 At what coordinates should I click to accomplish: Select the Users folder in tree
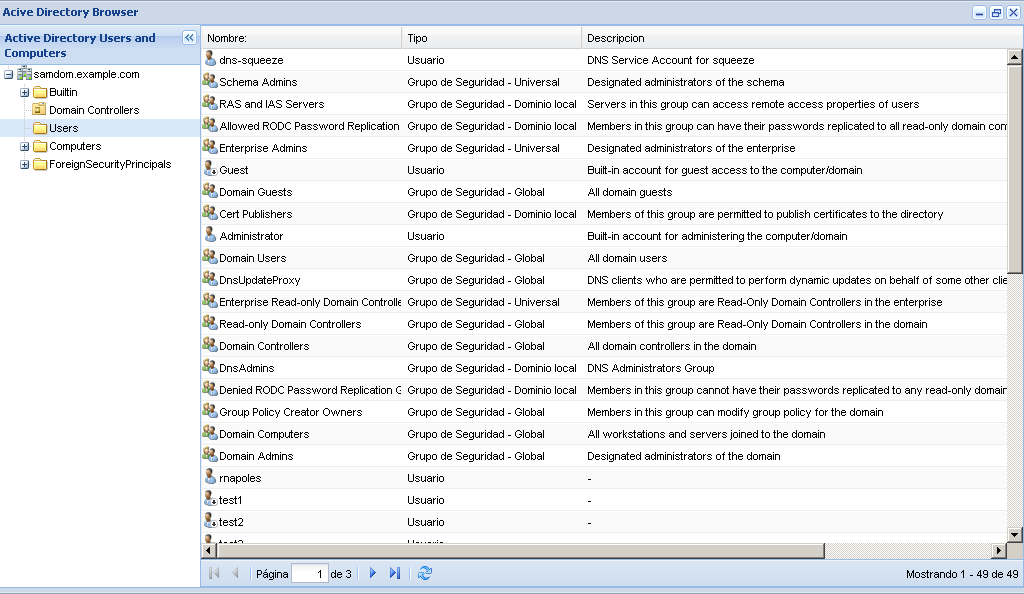63,128
